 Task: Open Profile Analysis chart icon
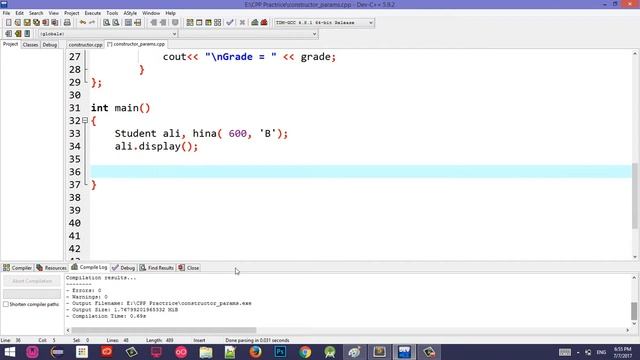coord(255,23)
